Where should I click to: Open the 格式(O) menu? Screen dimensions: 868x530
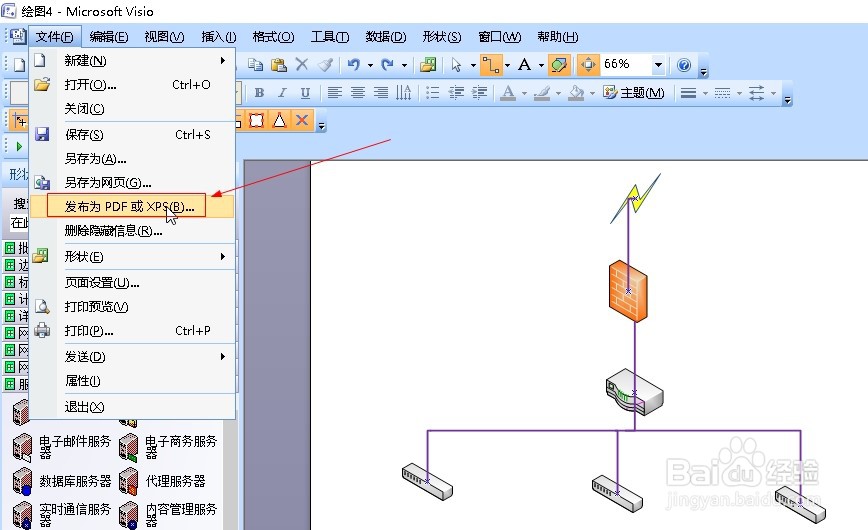click(273, 37)
